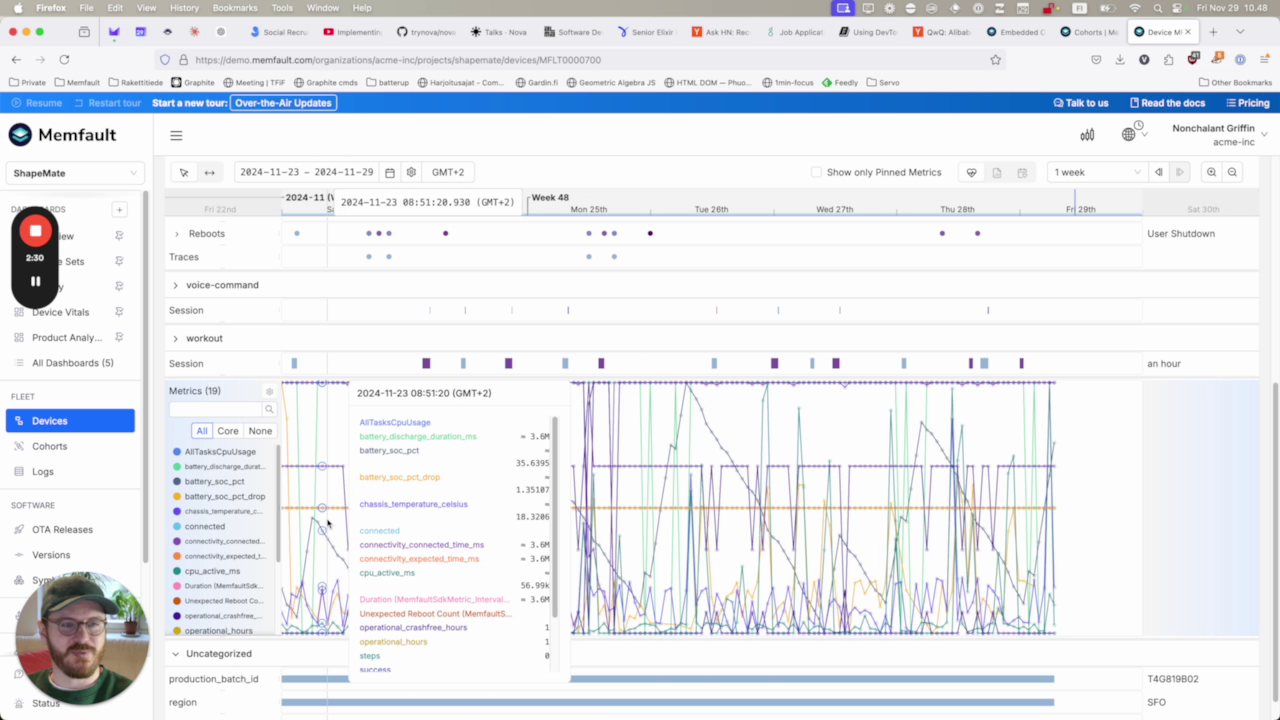
Task: Select the None metrics filter
Action: tap(260, 431)
